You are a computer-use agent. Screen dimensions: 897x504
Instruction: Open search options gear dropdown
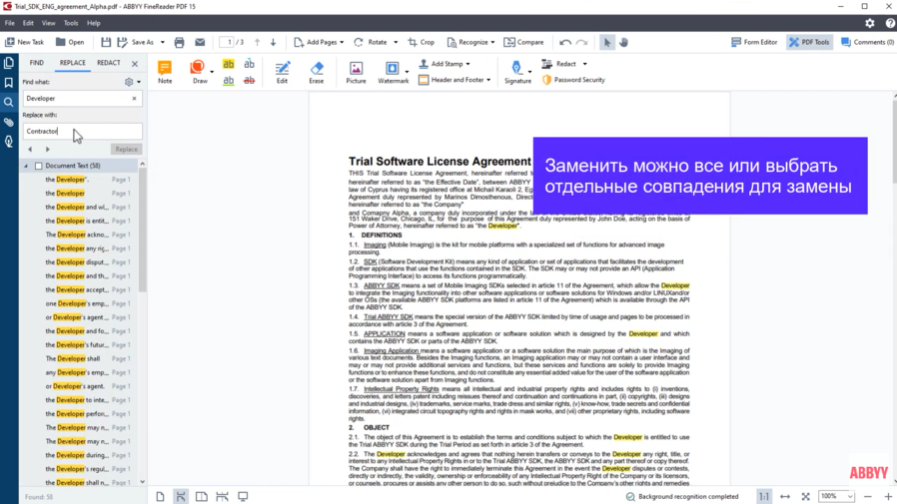pos(132,82)
